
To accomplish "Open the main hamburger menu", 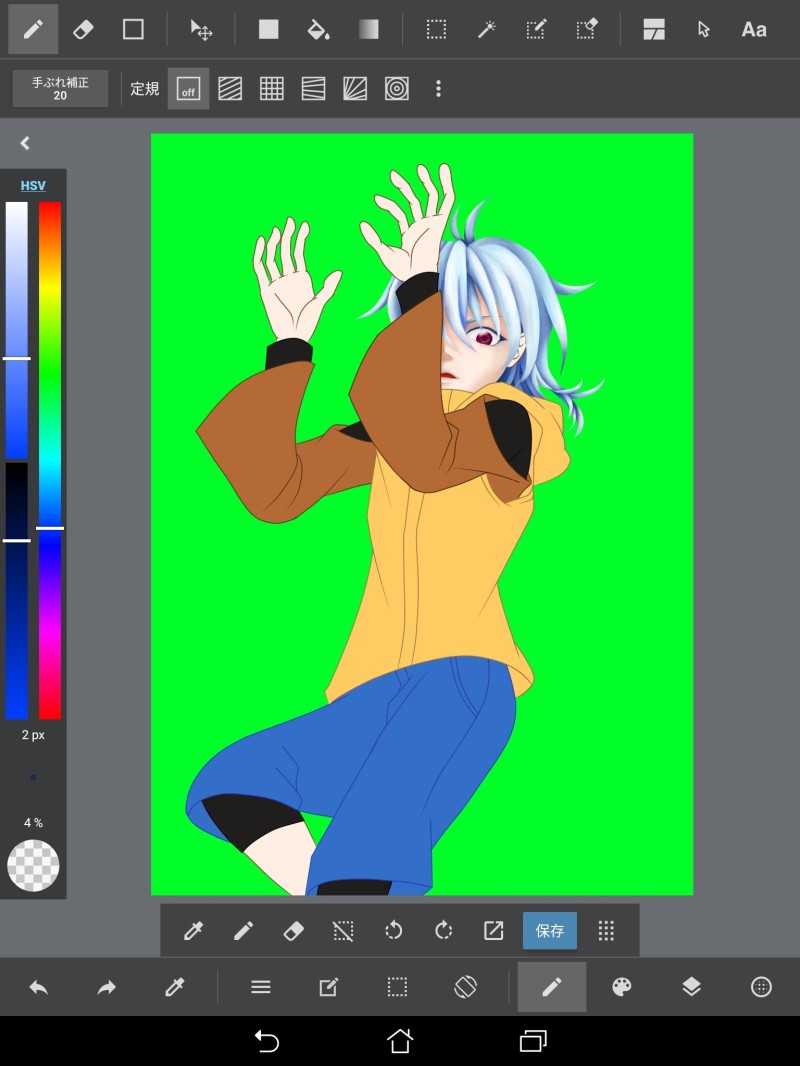I will [x=261, y=987].
